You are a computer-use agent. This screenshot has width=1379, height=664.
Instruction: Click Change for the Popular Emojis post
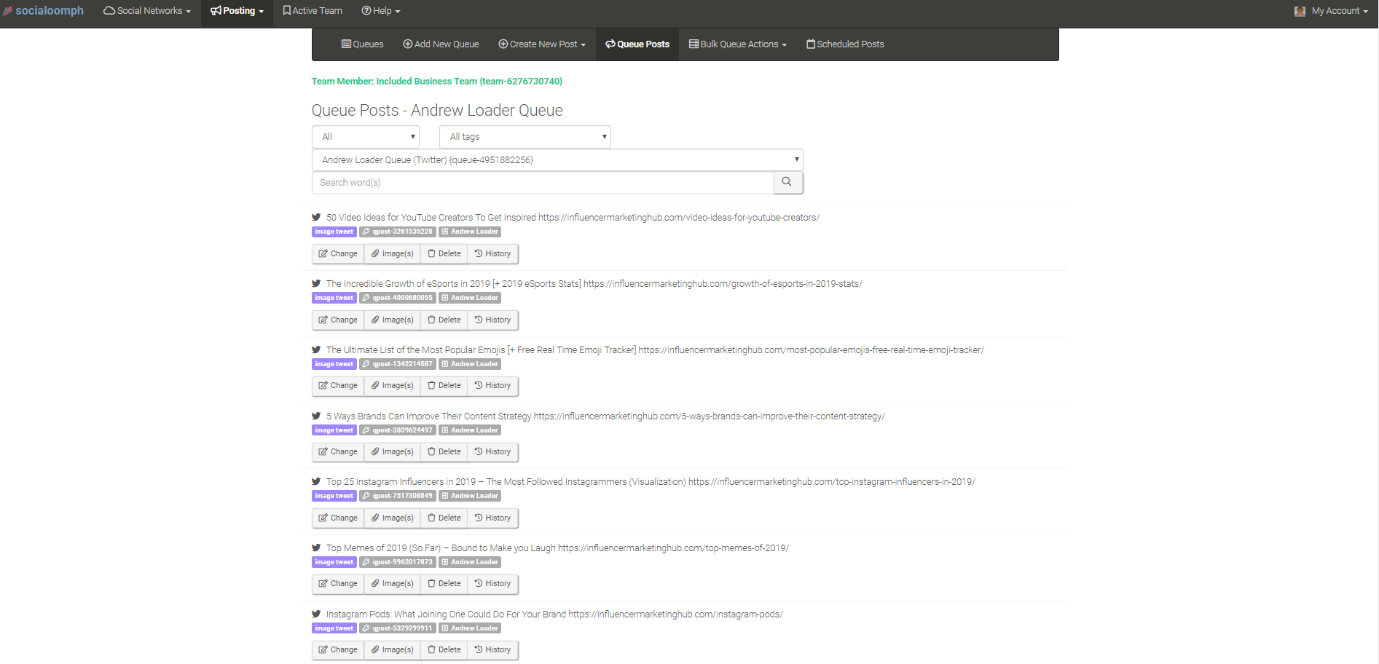(338, 385)
